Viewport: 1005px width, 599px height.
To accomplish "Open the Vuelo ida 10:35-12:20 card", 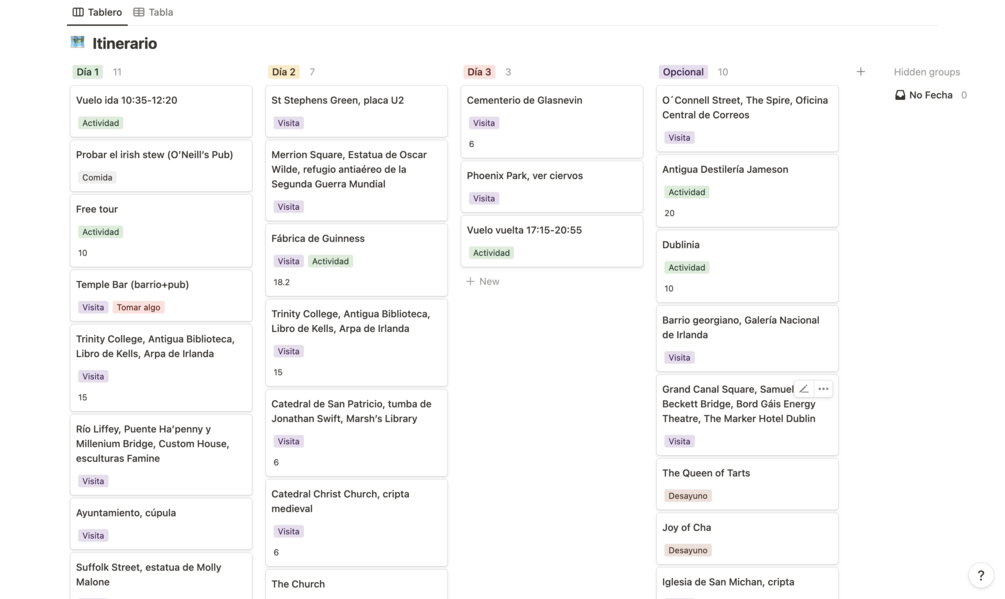I will (x=127, y=100).
